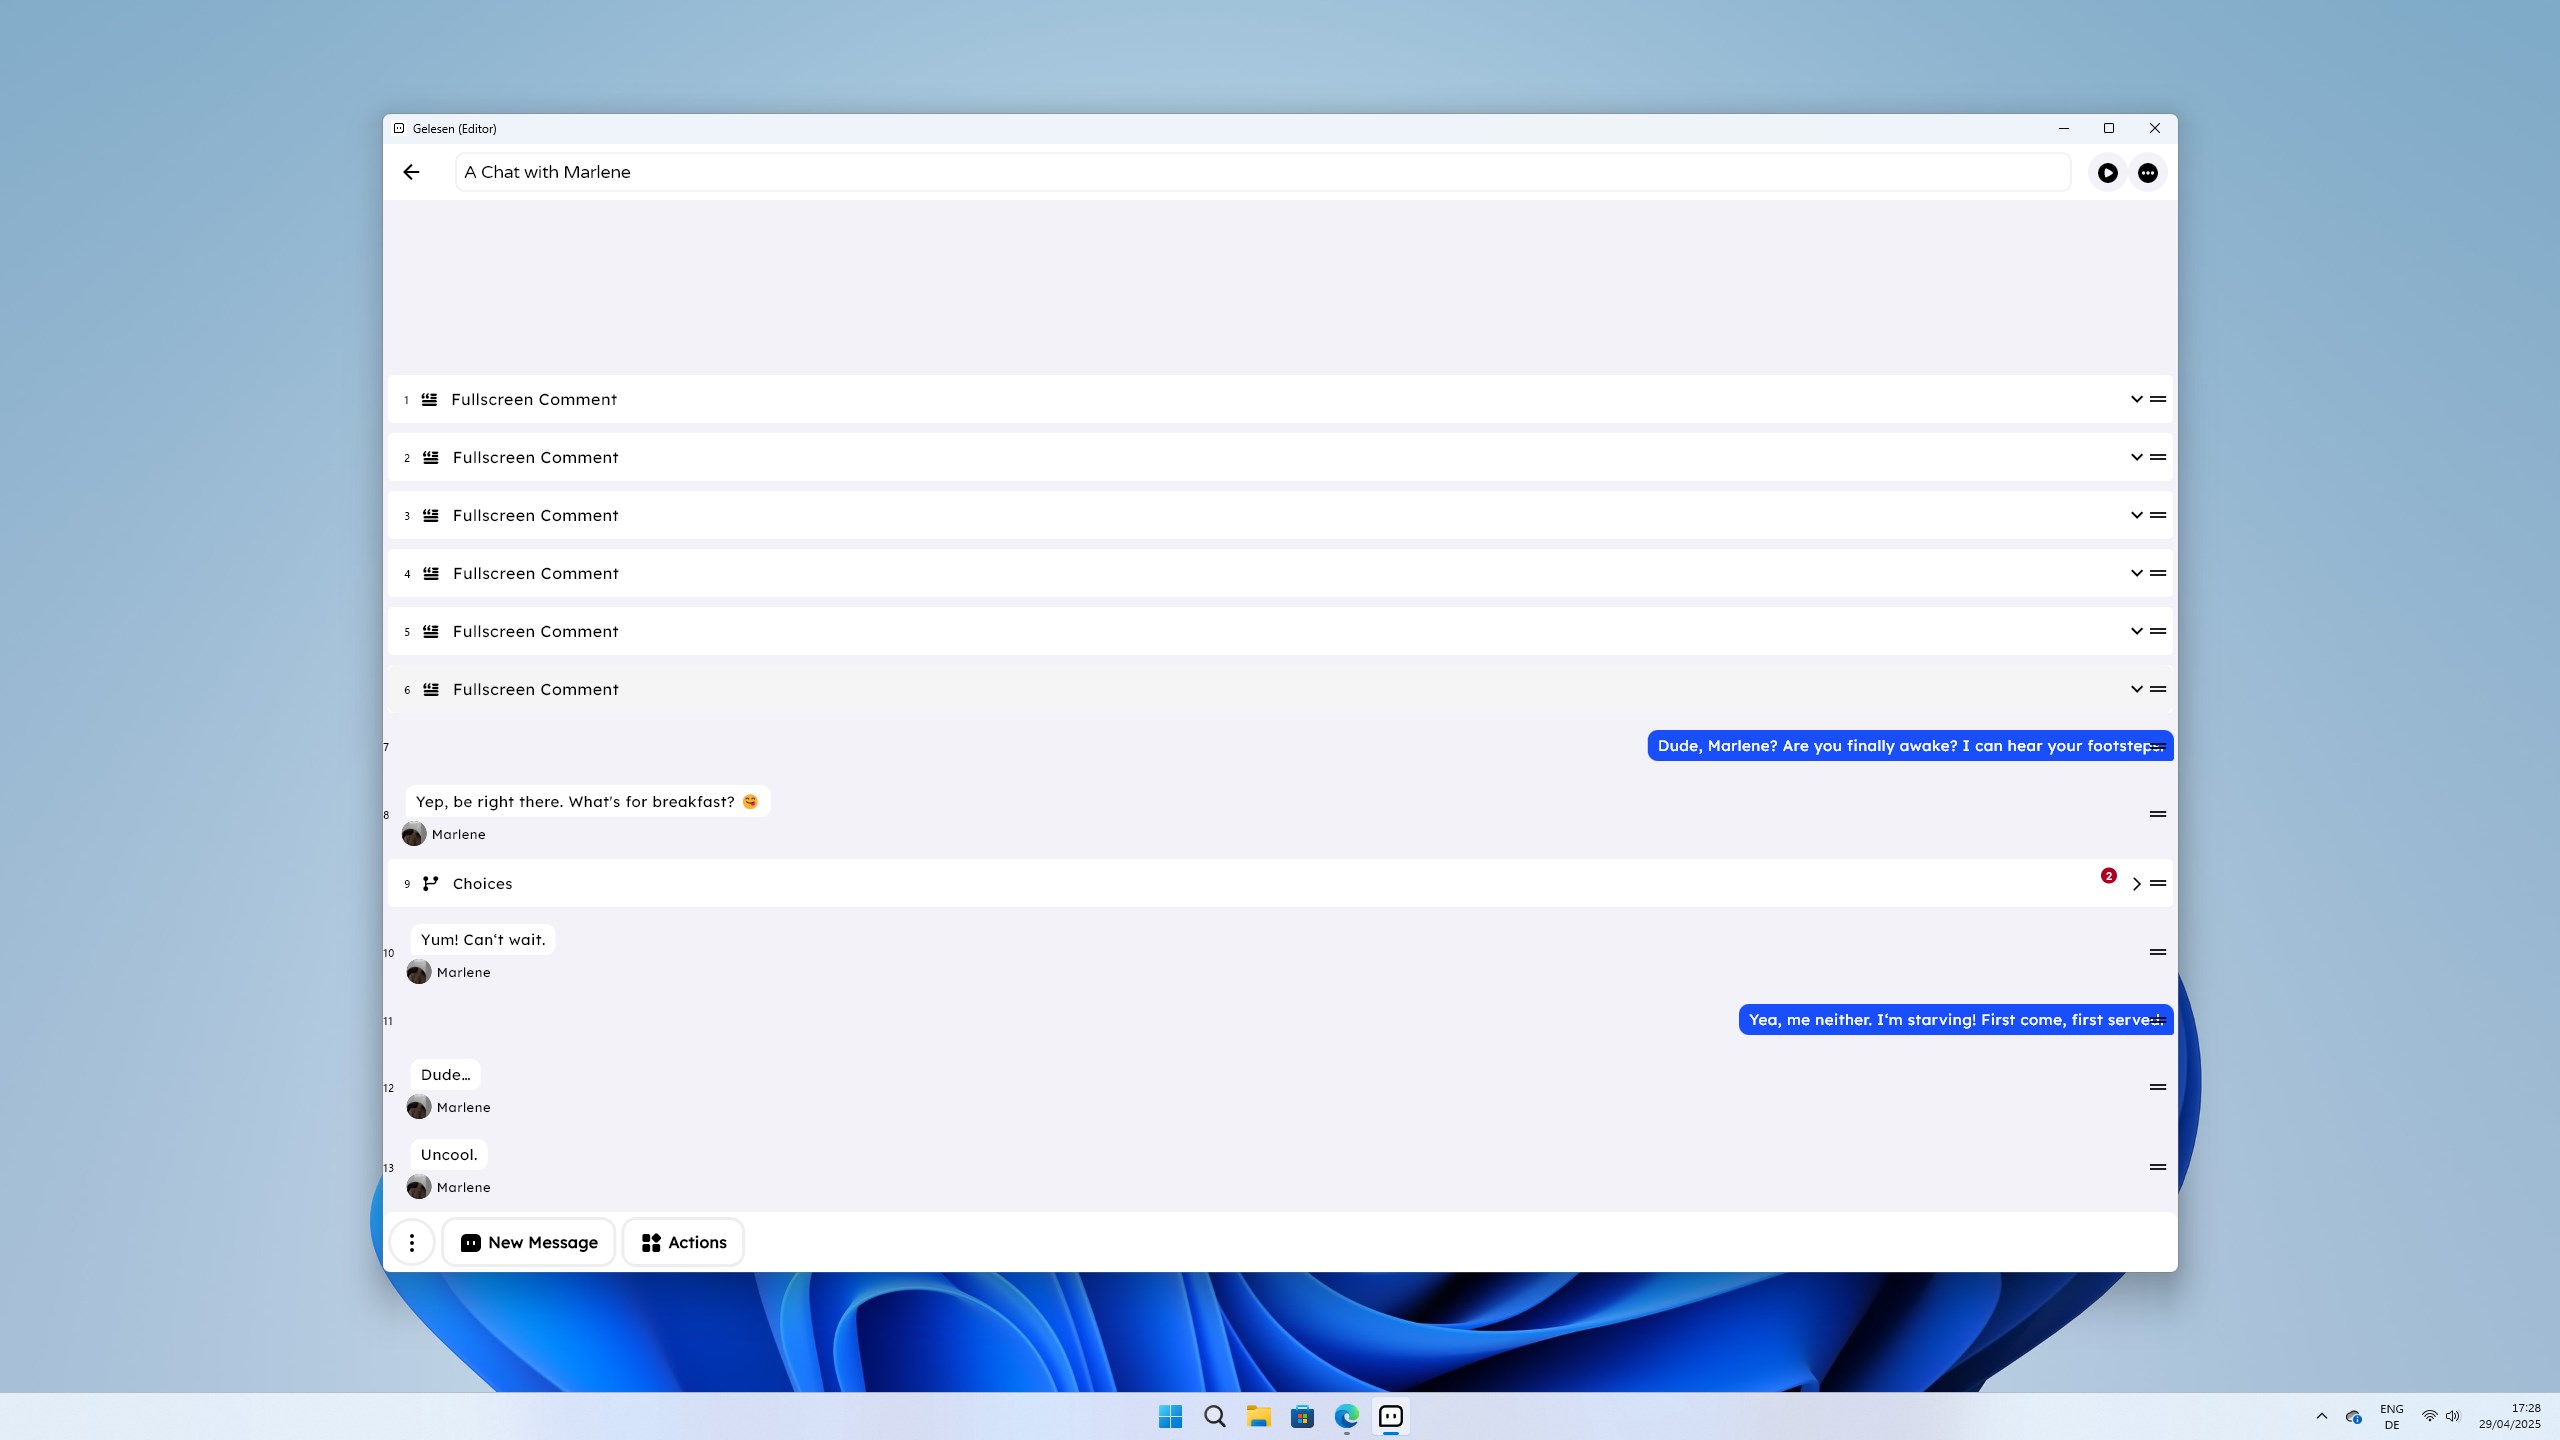Select the "Yum! Can't wait." message bubble
The image size is (2560, 1440).
[x=483, y=940]
